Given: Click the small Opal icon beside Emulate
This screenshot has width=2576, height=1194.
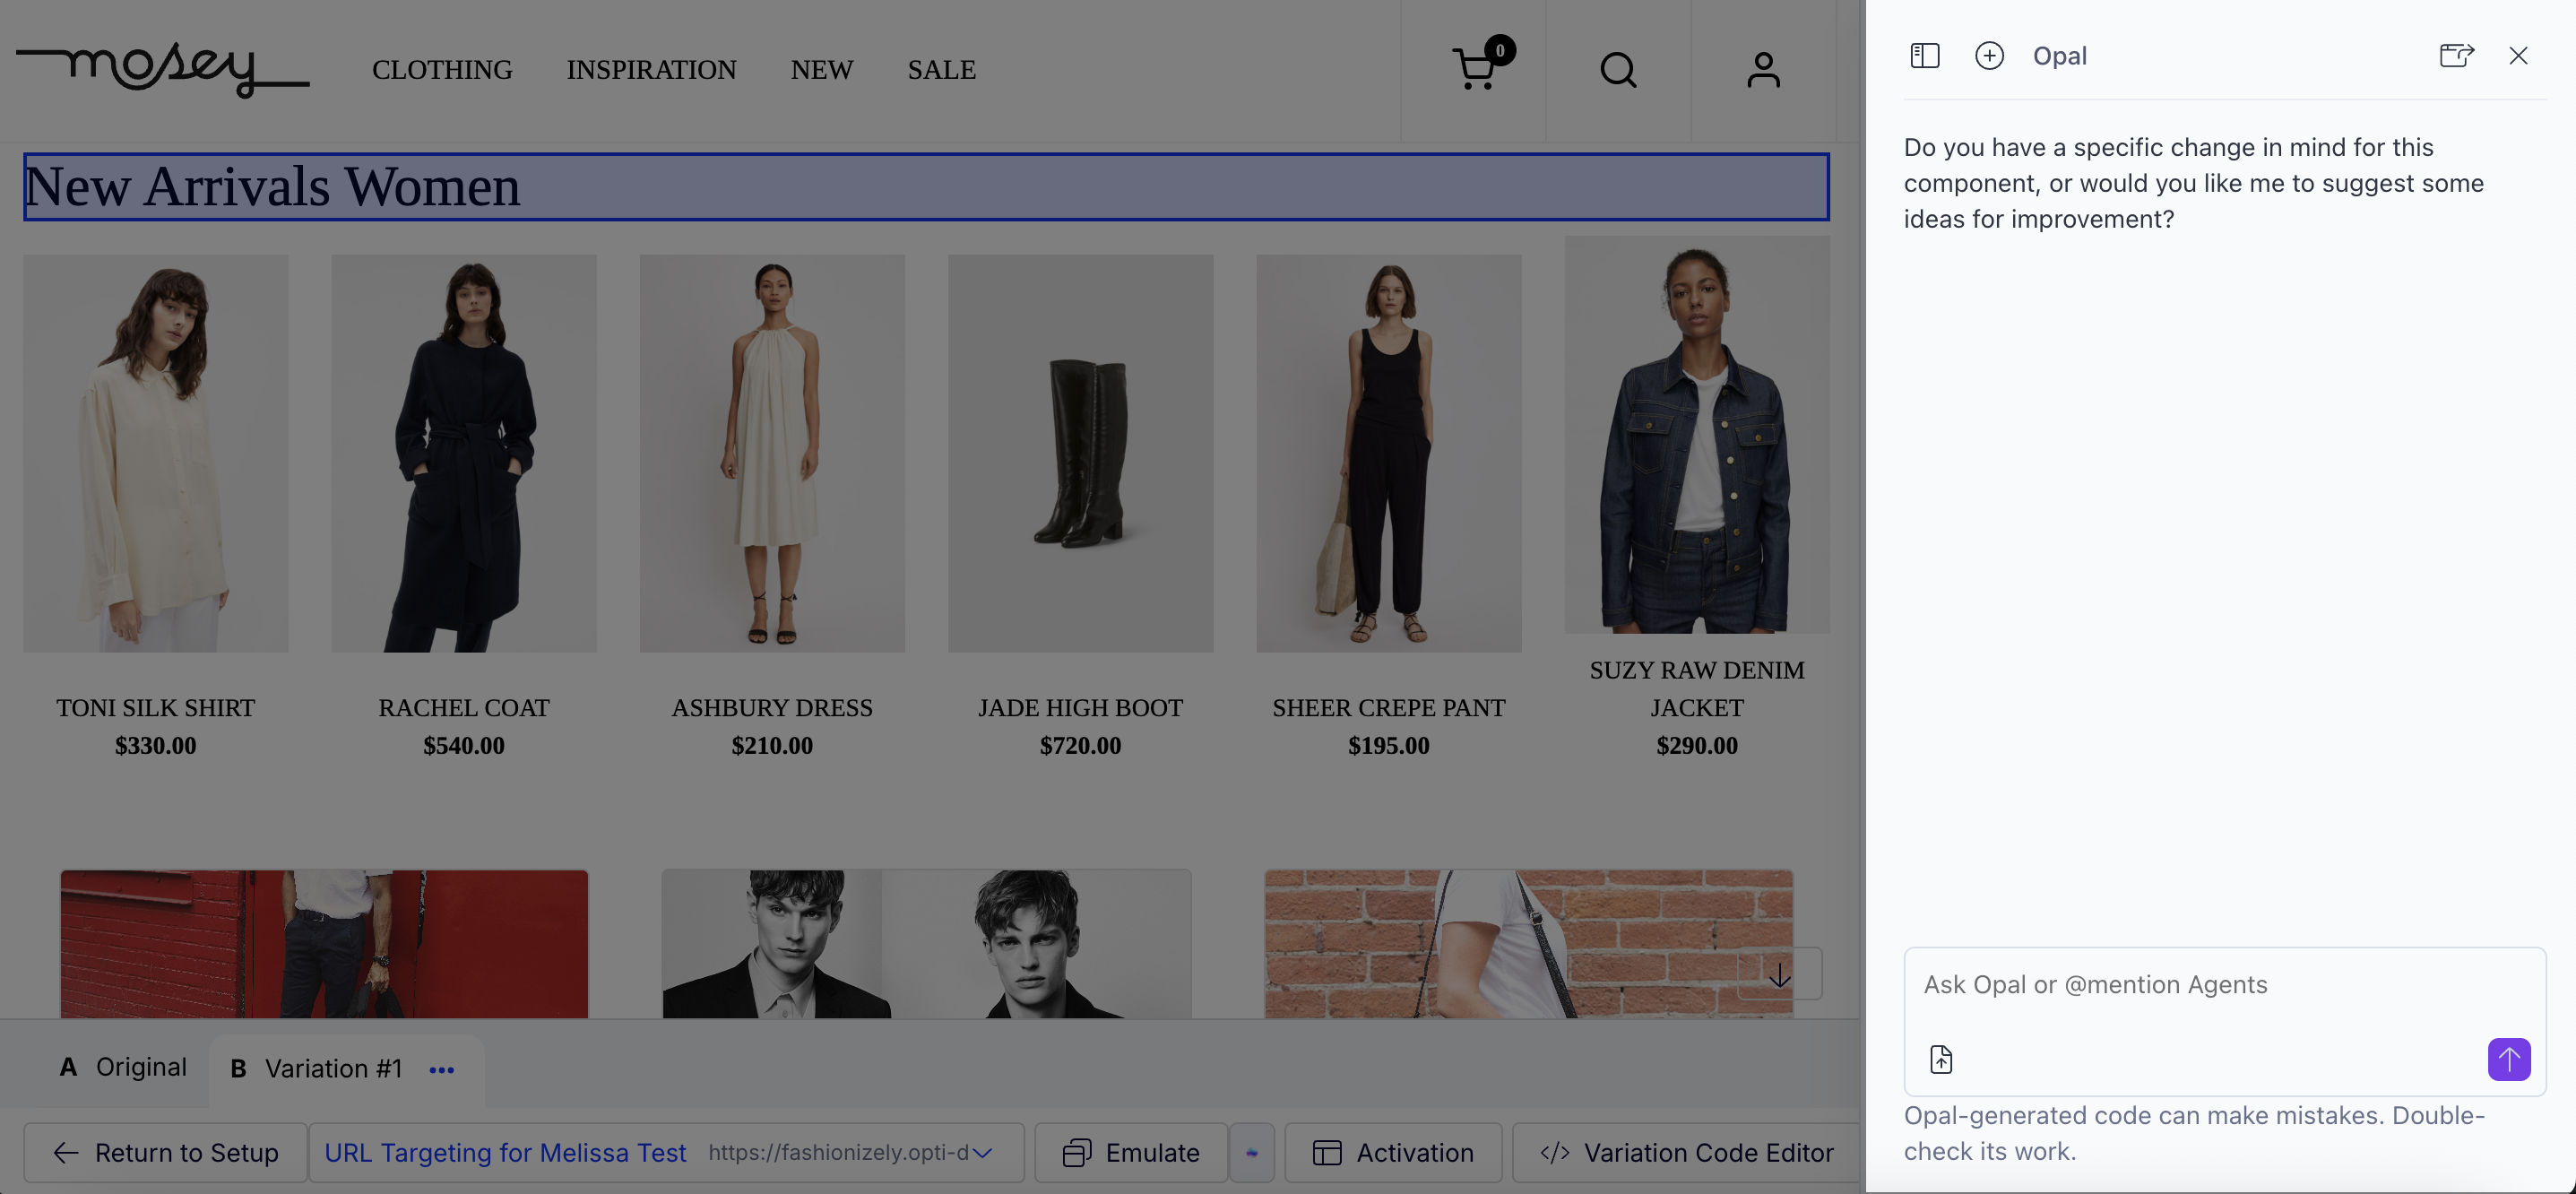Looking at the screenshot, I should pyautogui.click(x=1252, y=1153).
